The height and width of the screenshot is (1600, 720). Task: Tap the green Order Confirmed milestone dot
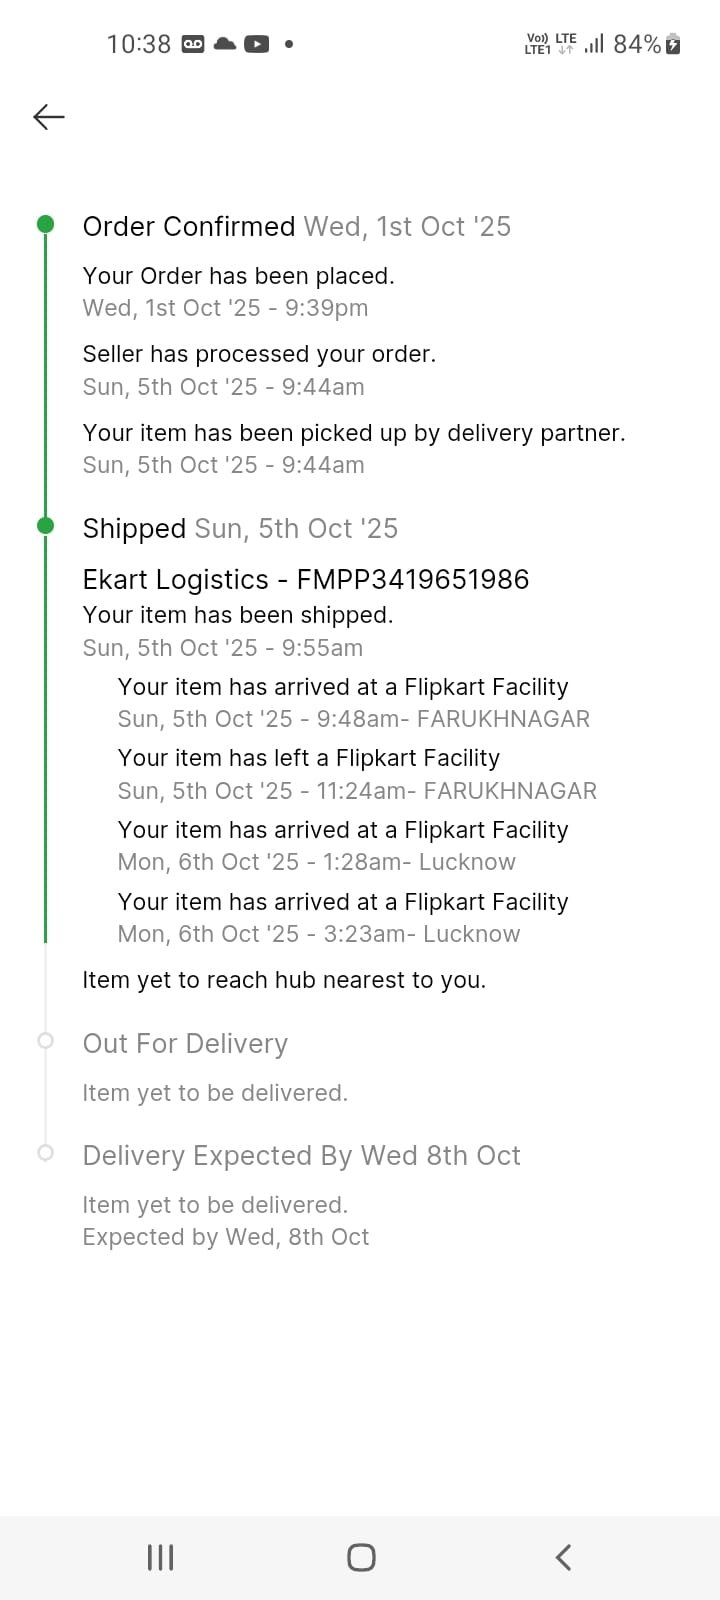point(45,224)
